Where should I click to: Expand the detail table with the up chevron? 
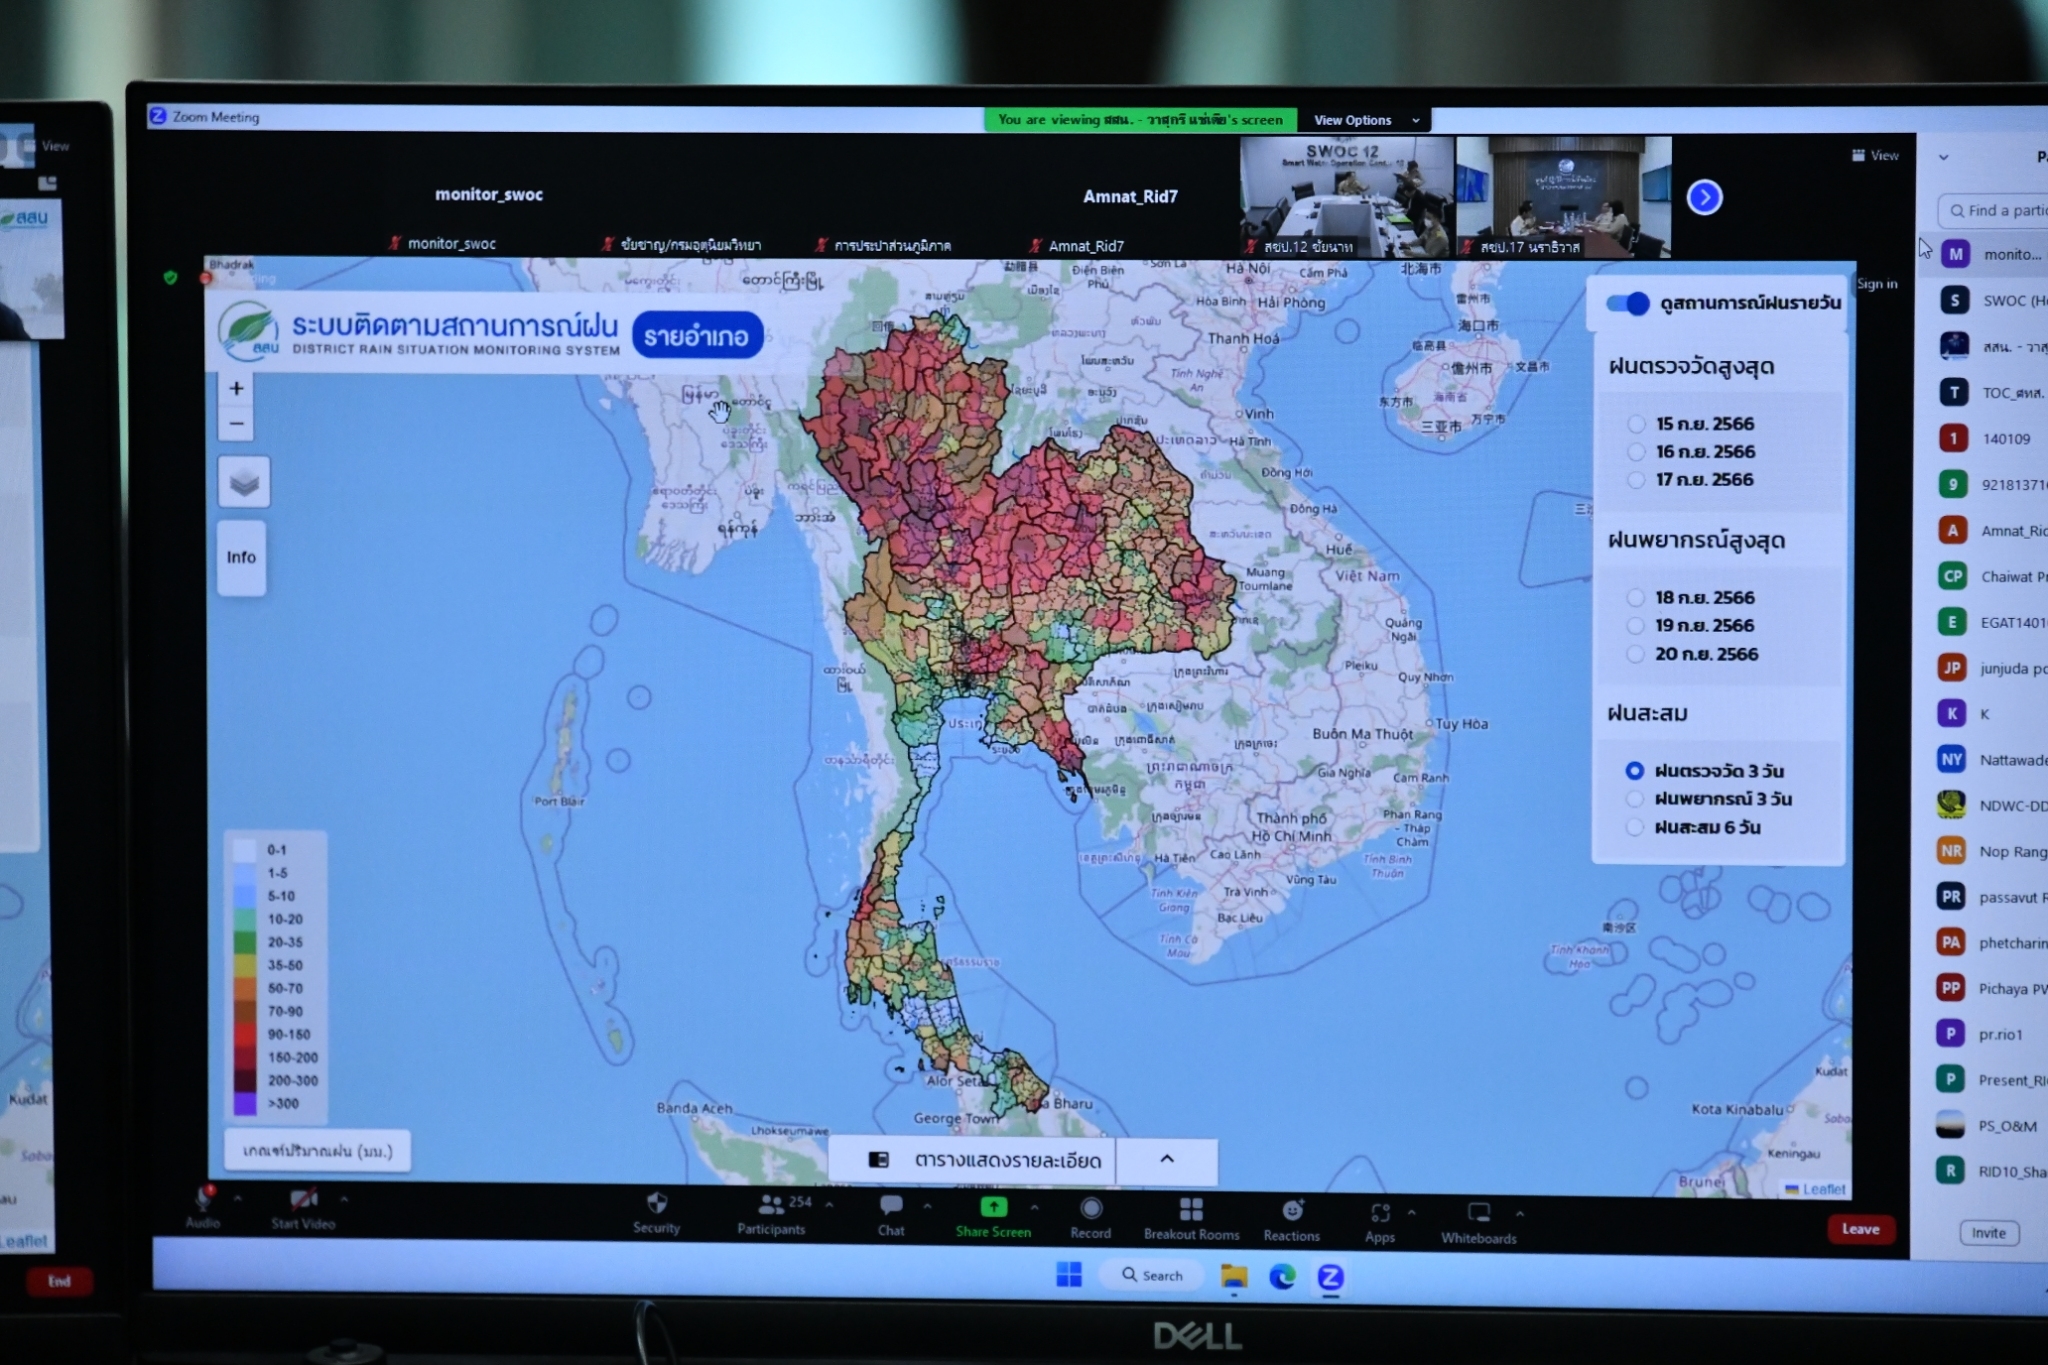tap(1167, 1159)
